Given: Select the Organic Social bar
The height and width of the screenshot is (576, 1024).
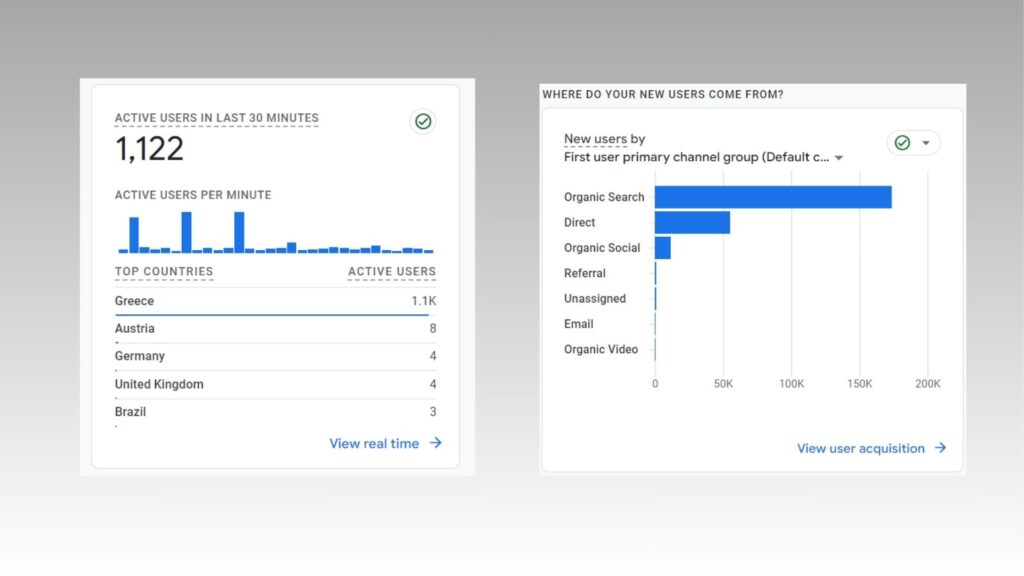Looking at the screenshot, I should tap(662, 248).
